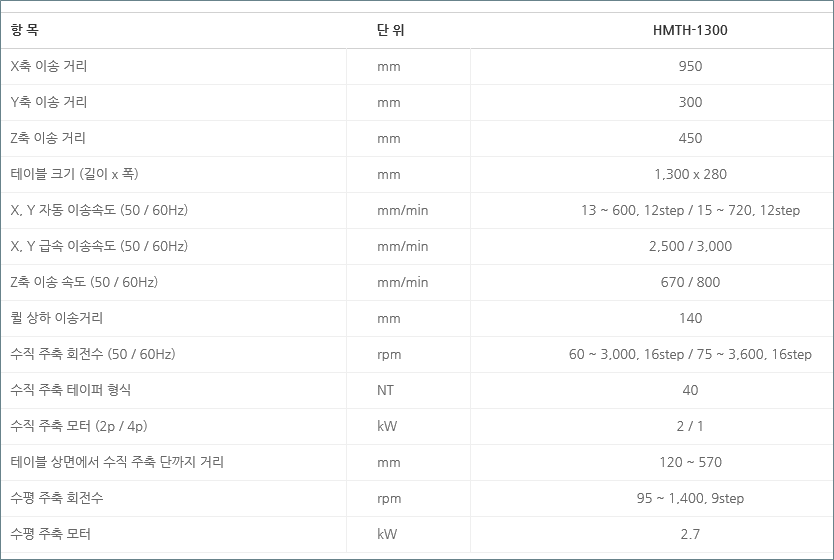Click the 95 ~ 1,400, 9step value
The image size is (834, 560).
pos(690,498)
